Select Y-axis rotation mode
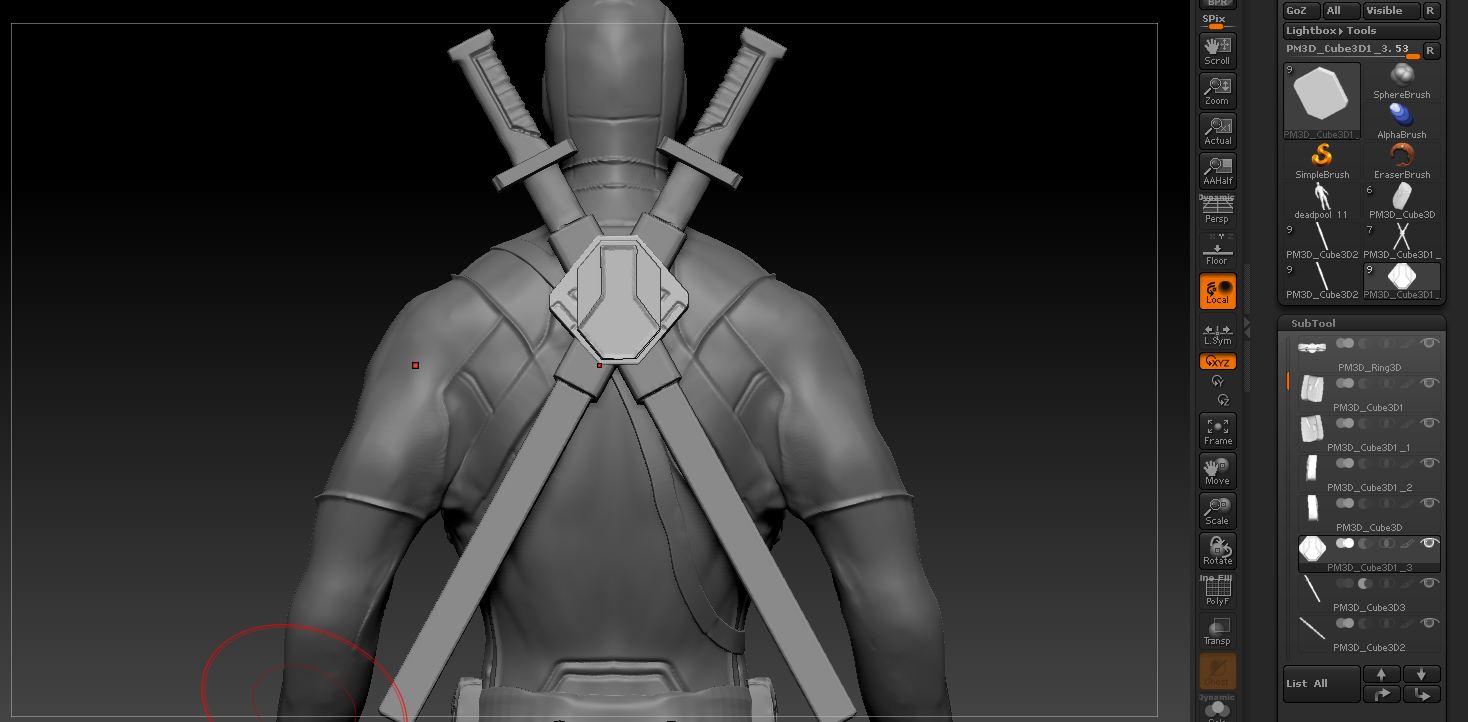This screenshot has height=722, width=1468. 1218,381
